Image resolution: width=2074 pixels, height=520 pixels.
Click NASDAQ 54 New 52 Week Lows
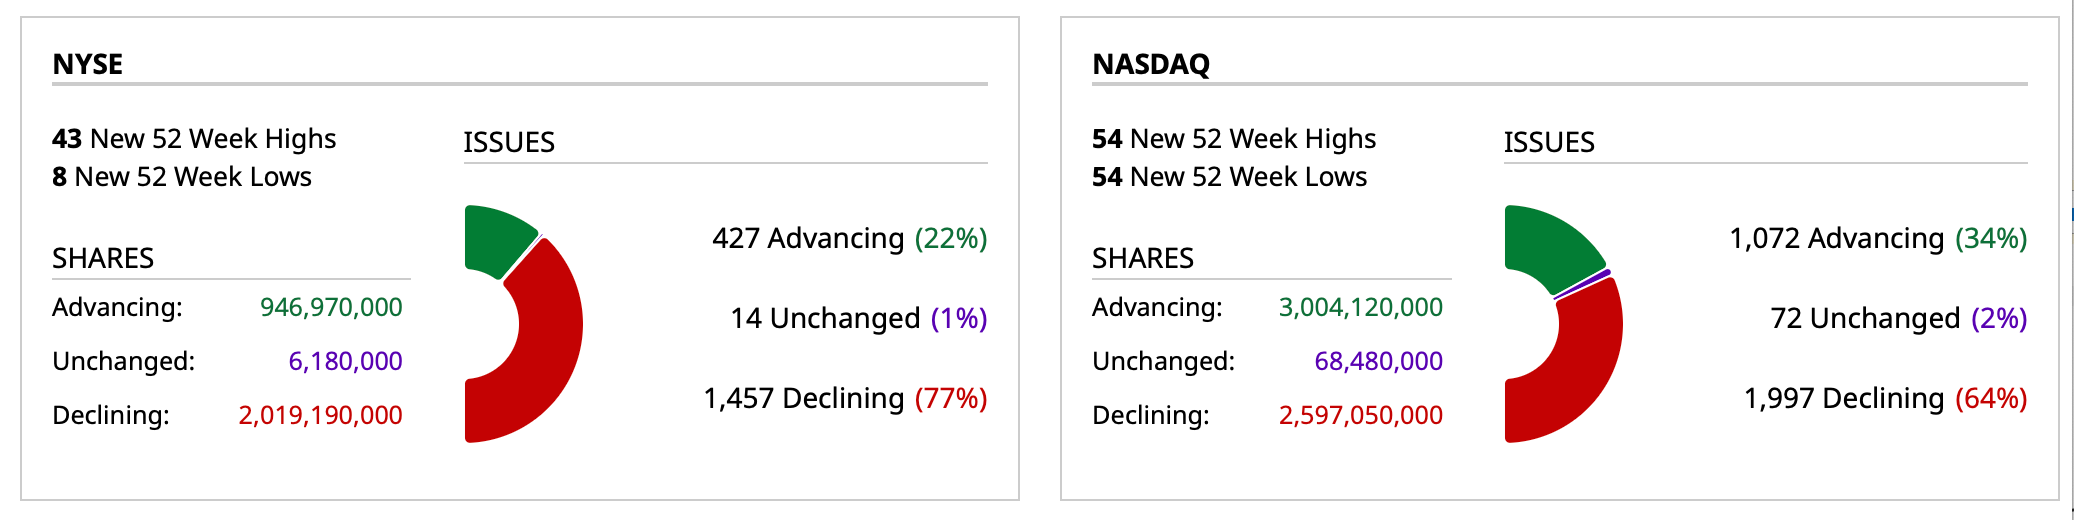coord(1229,177)
